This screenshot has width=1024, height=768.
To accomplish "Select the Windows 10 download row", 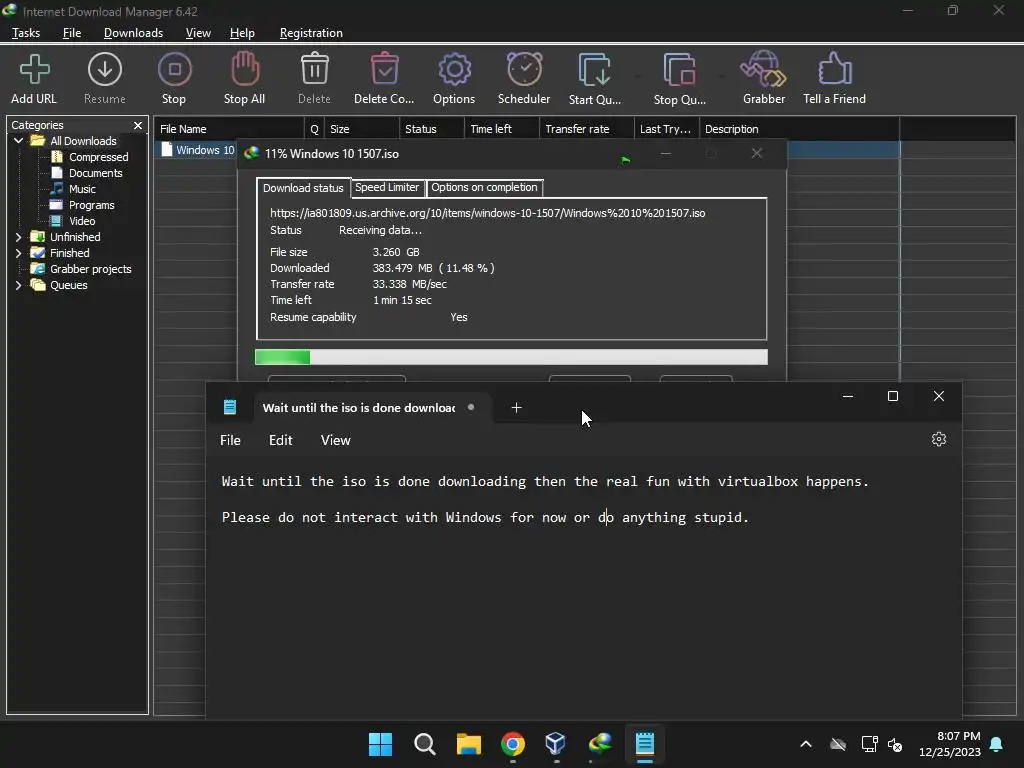I will point(197,150).
